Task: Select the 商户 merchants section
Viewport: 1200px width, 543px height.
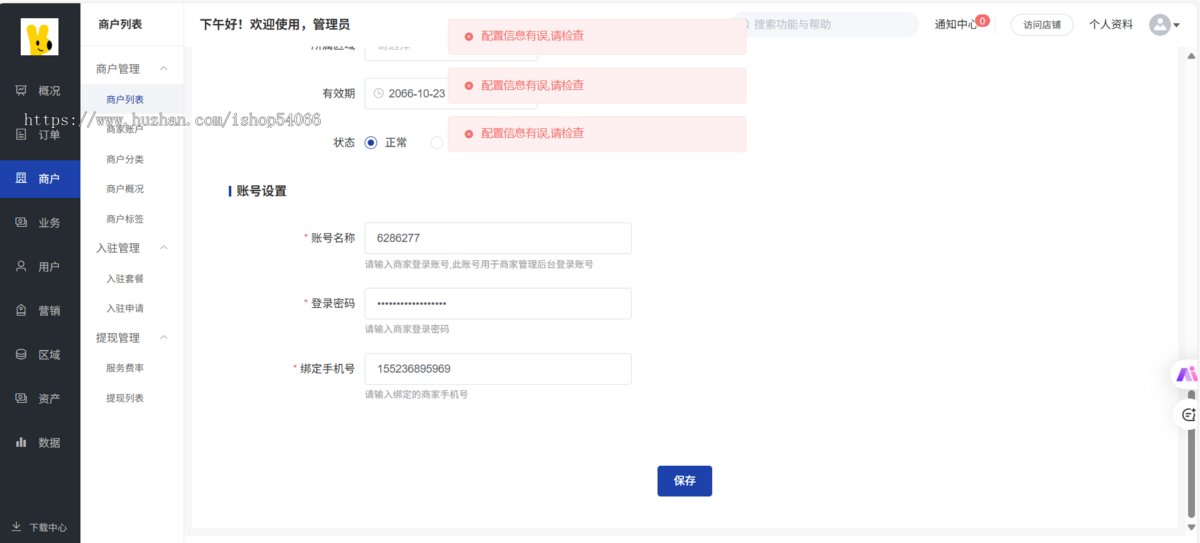Action: [40, 179]
